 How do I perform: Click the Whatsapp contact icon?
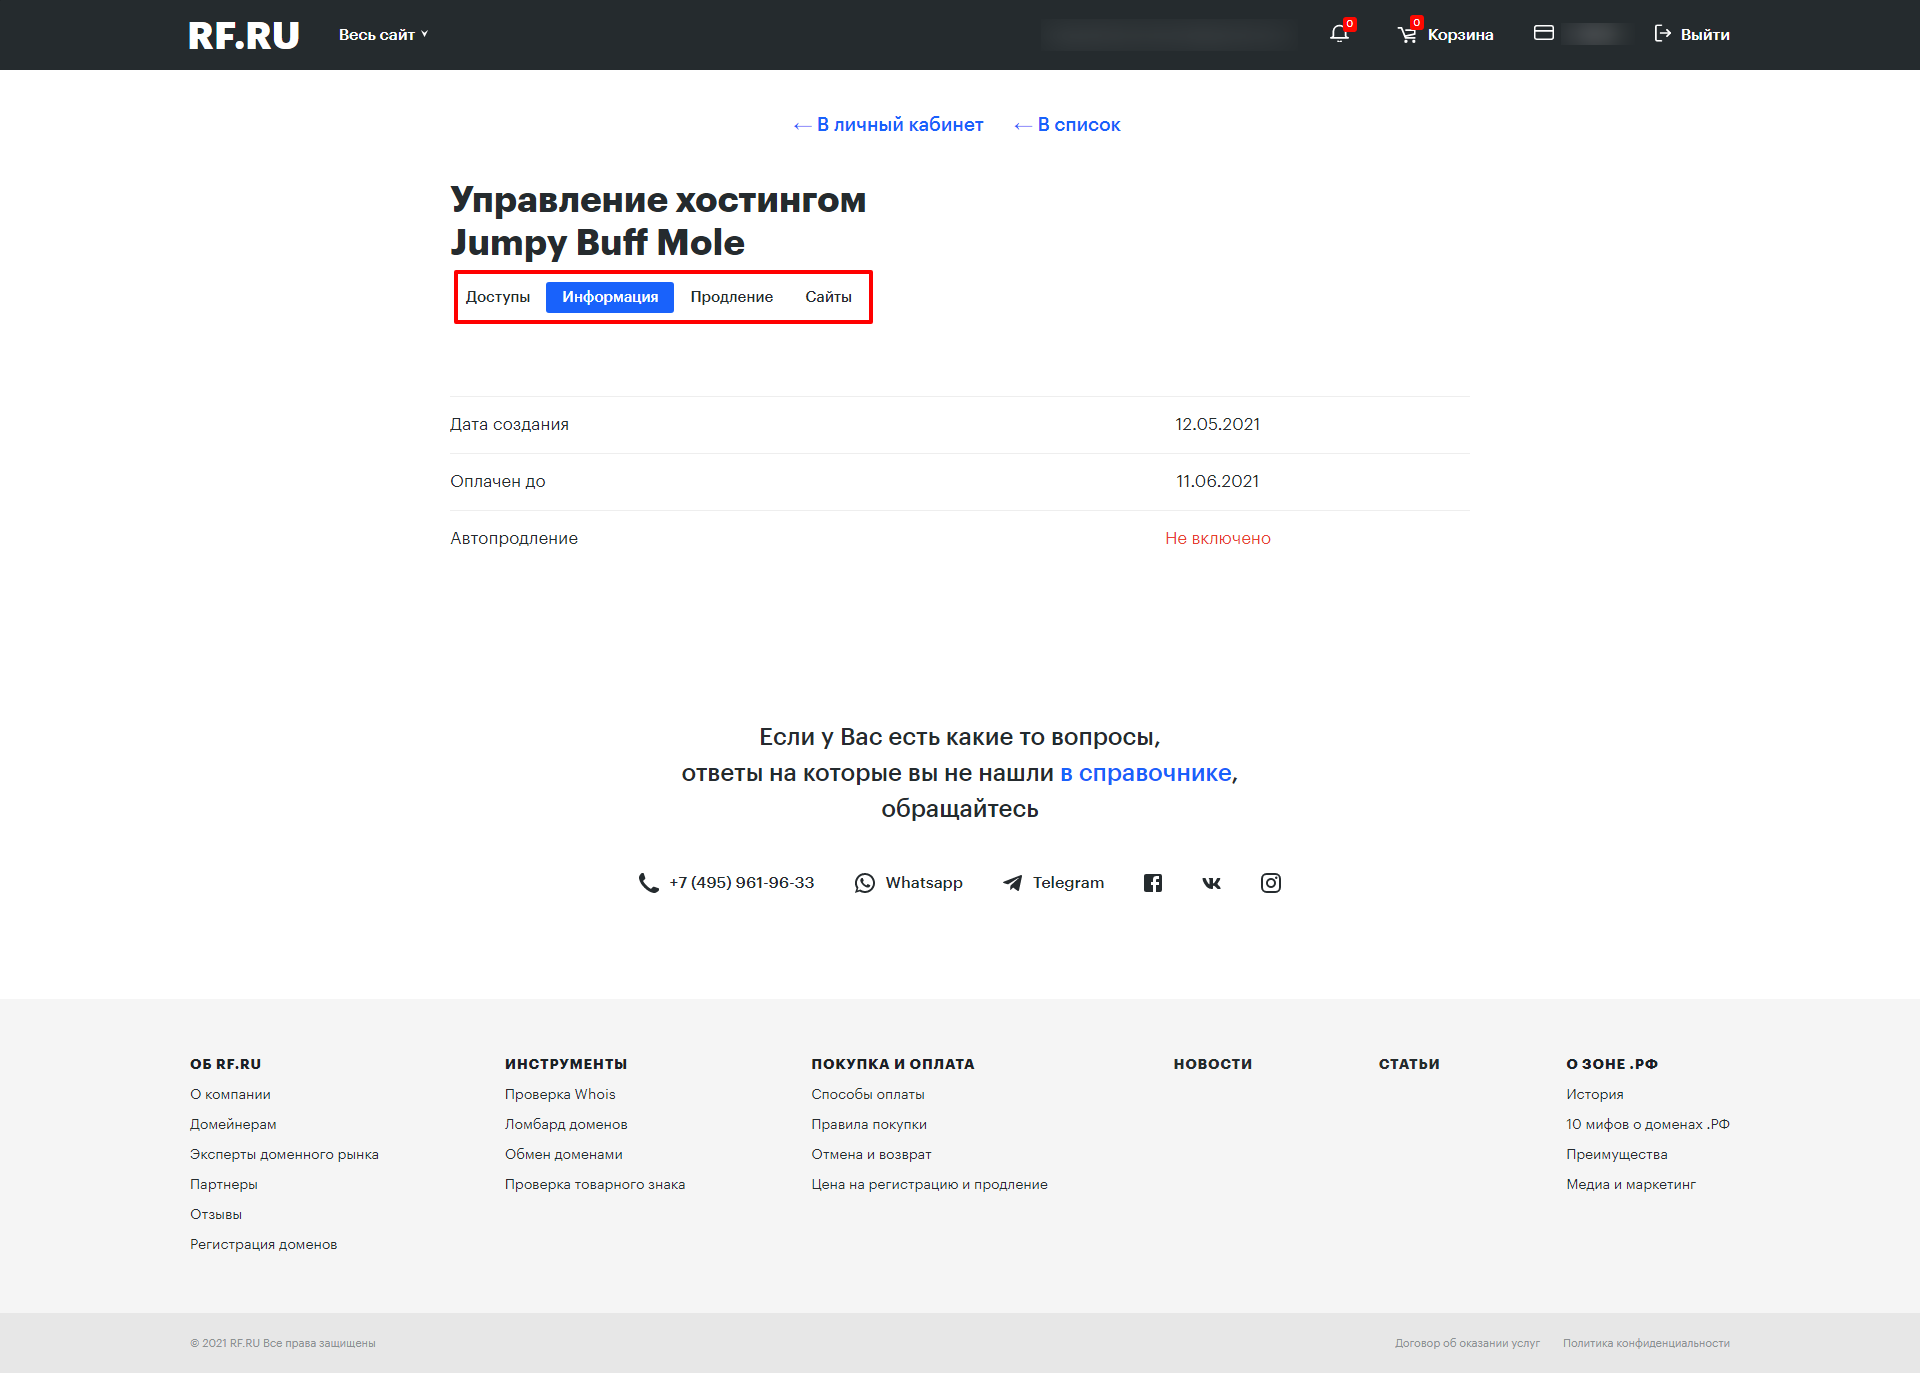[865, 883]
